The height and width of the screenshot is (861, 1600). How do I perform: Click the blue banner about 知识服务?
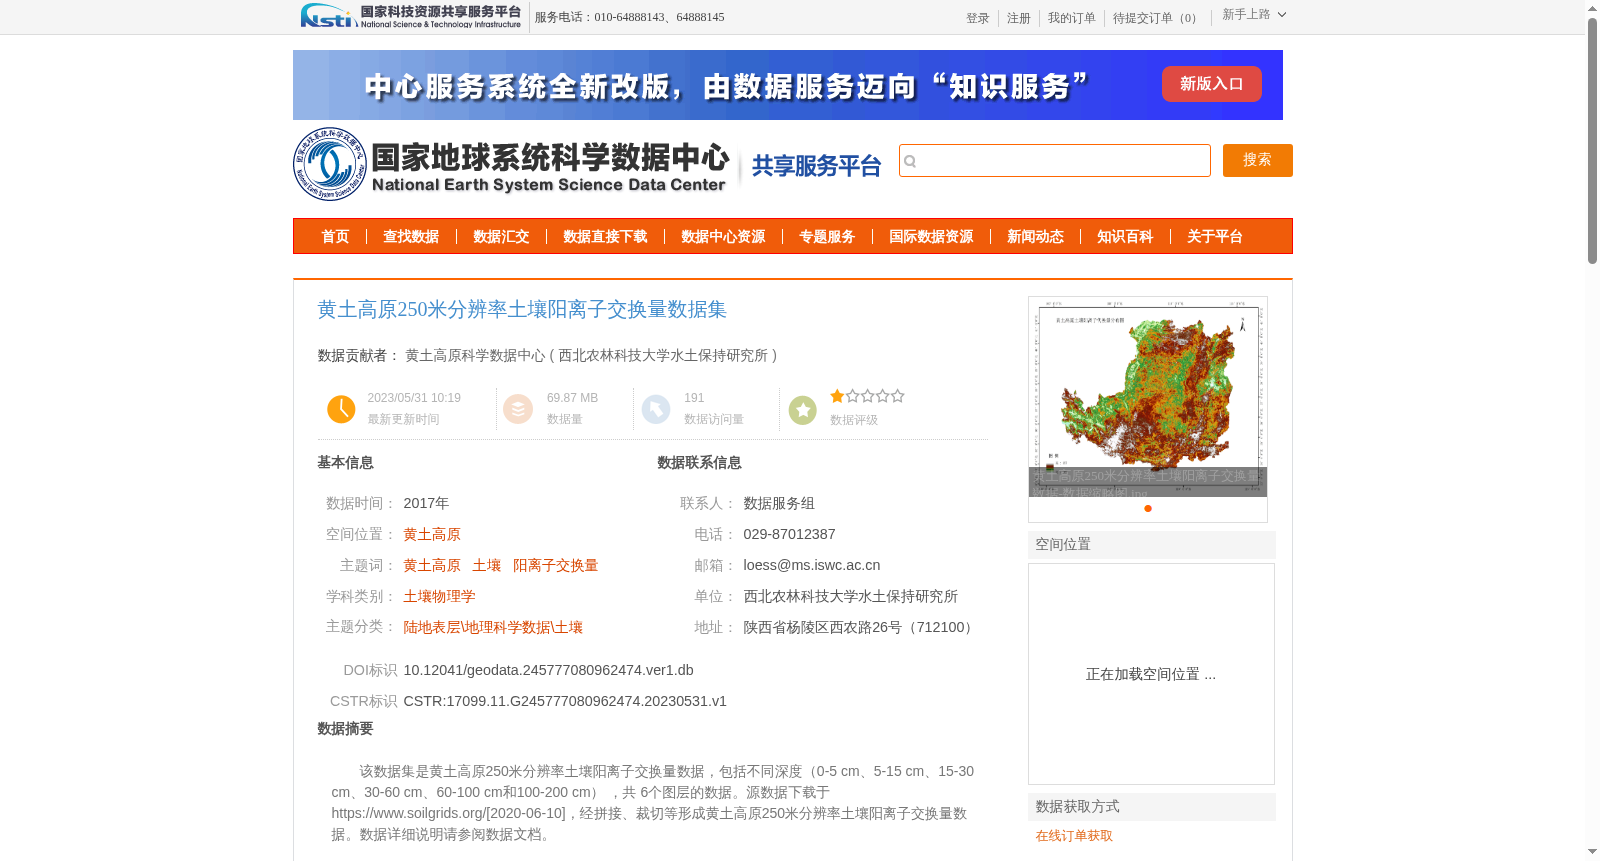point(788,85)
